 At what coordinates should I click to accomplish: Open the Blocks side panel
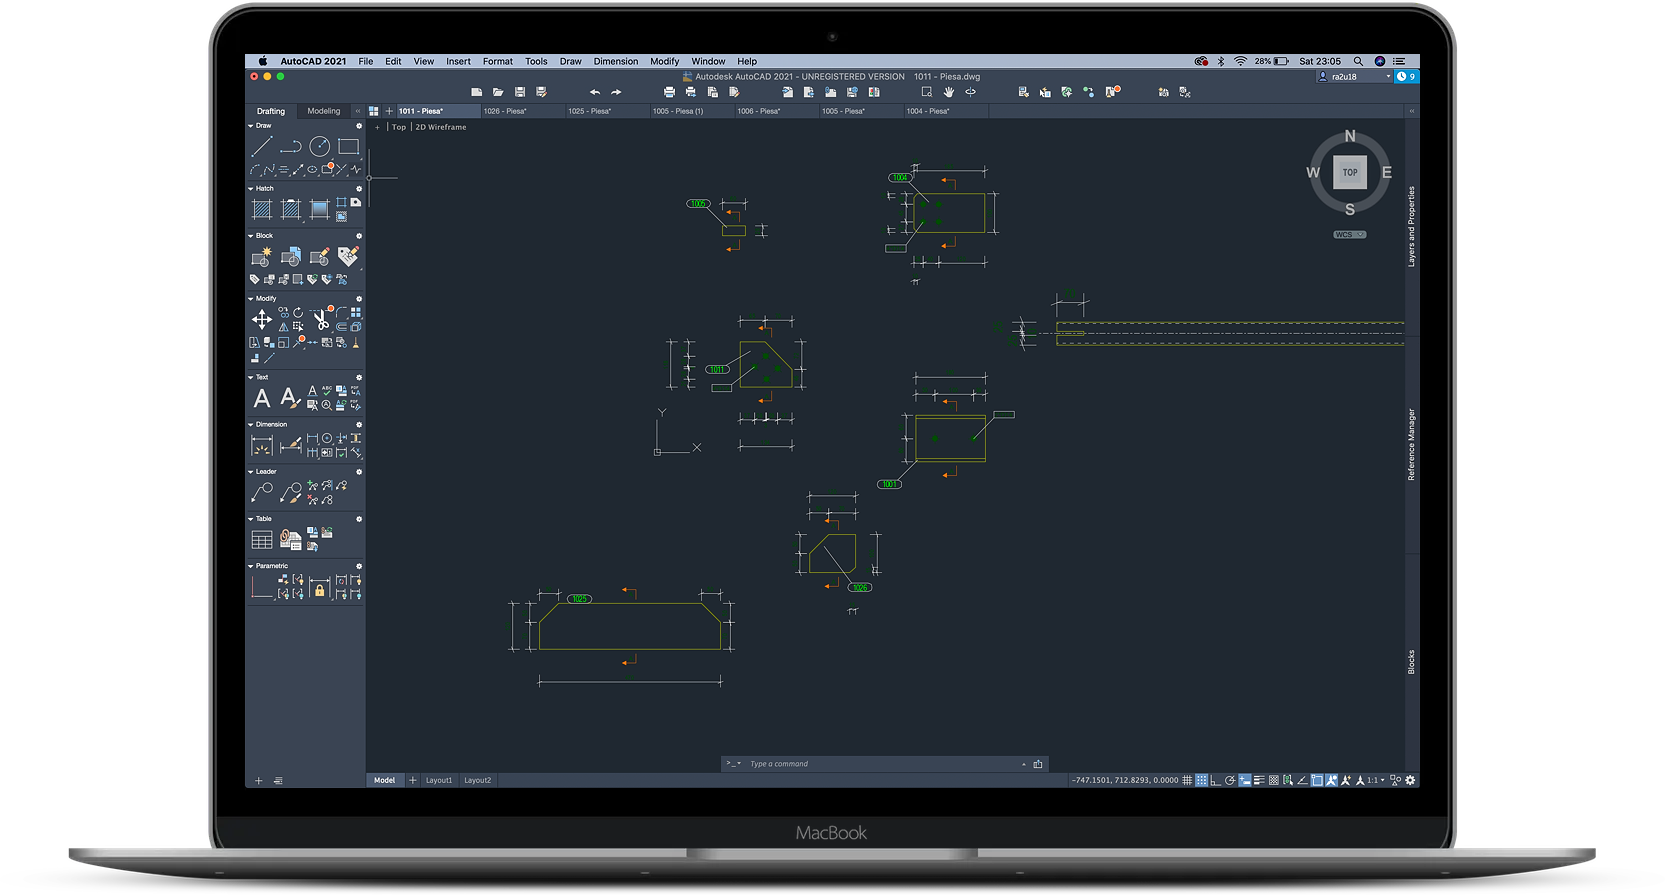tap(1412, 662)
